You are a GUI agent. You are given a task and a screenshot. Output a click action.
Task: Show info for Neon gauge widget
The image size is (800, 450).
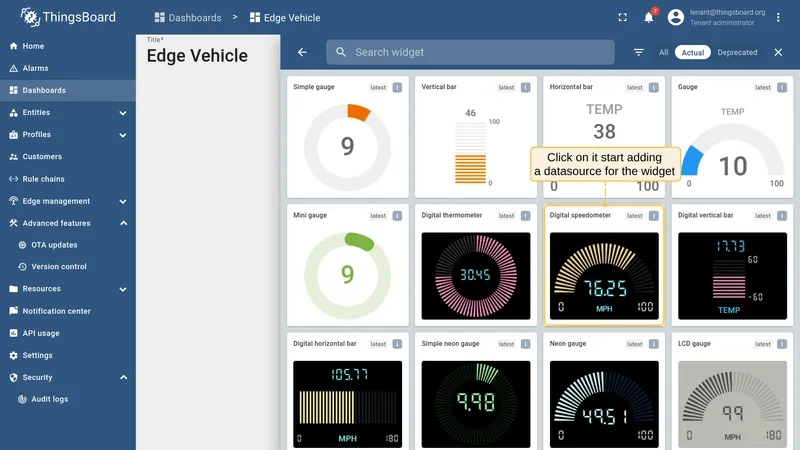(x=654, y=344)
